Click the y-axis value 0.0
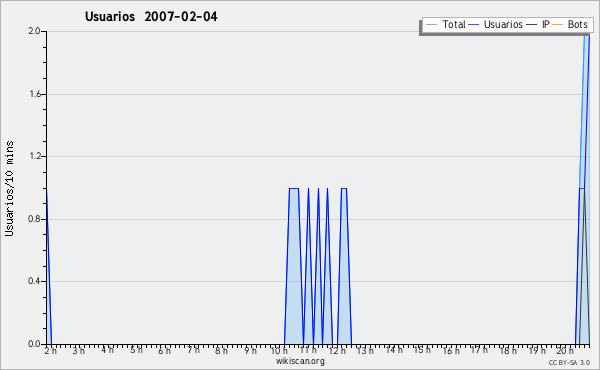The image size is (600, 370). pyautogui.click(x=34, y=344)
